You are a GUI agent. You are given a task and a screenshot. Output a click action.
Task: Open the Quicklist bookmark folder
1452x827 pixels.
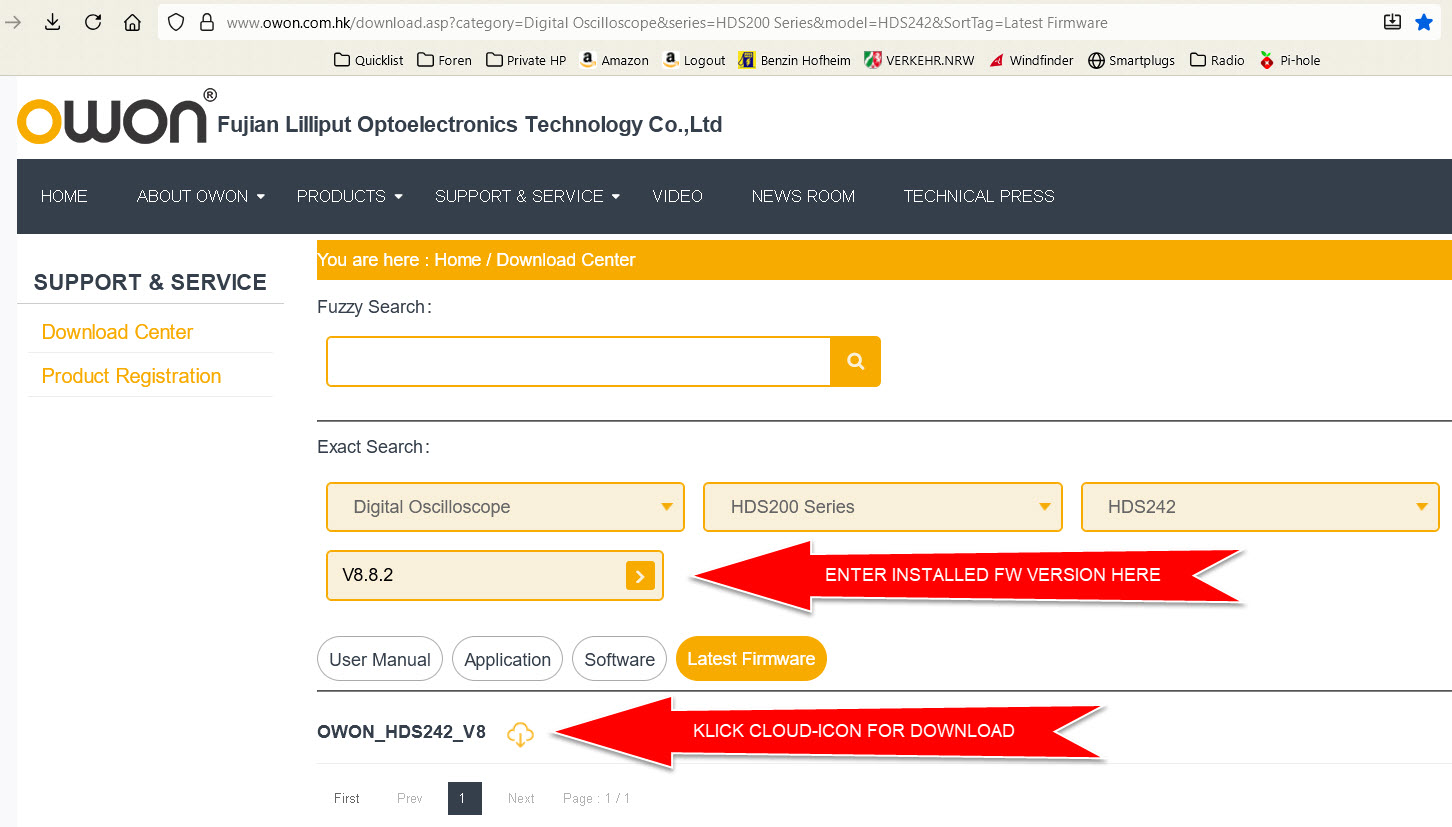click(368, 60)
